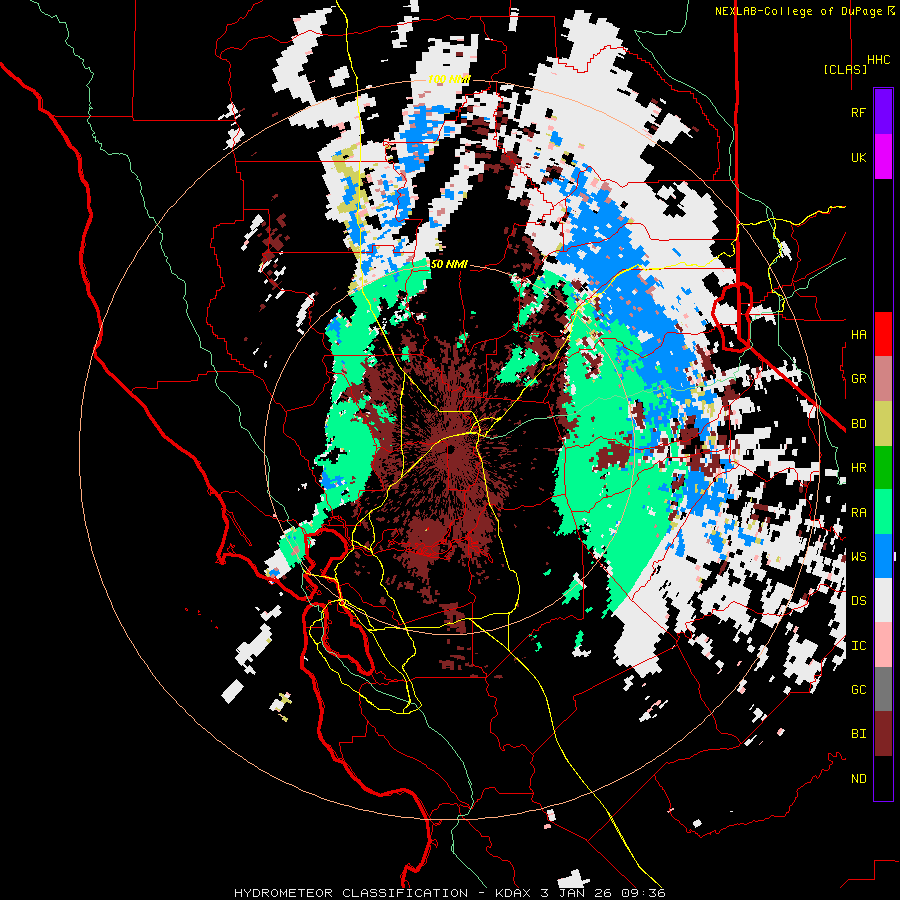Screen dimensions: 900x900
Task: Click the DS legend label
Action: pos(858,601)
